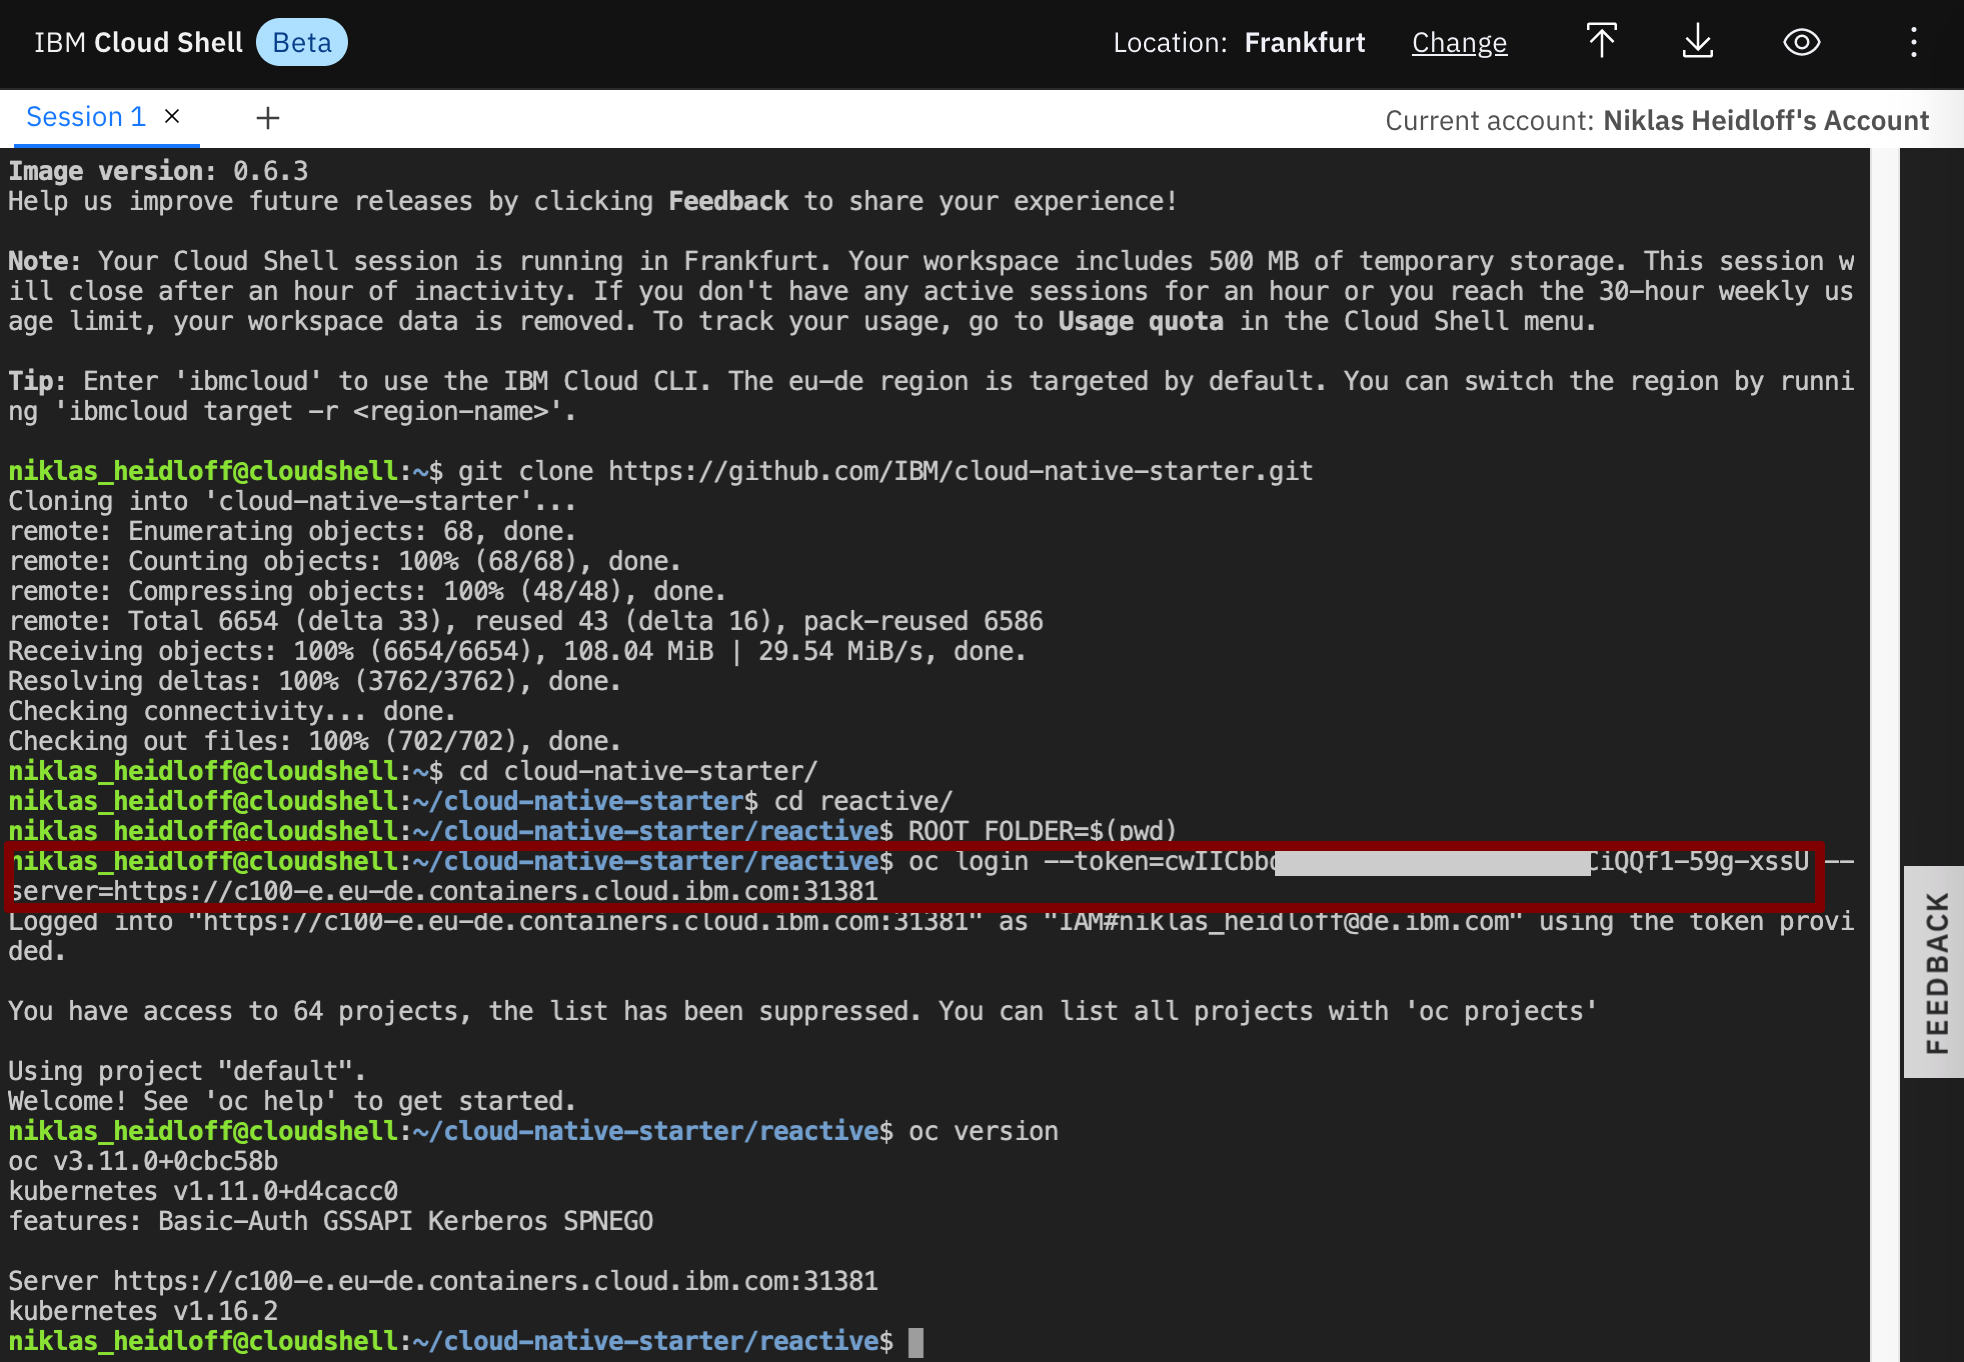Viewport: 1964px width, 1362px height.
Task: Toggle the eye view icon in header
Action: click(x=1802, y=42)
